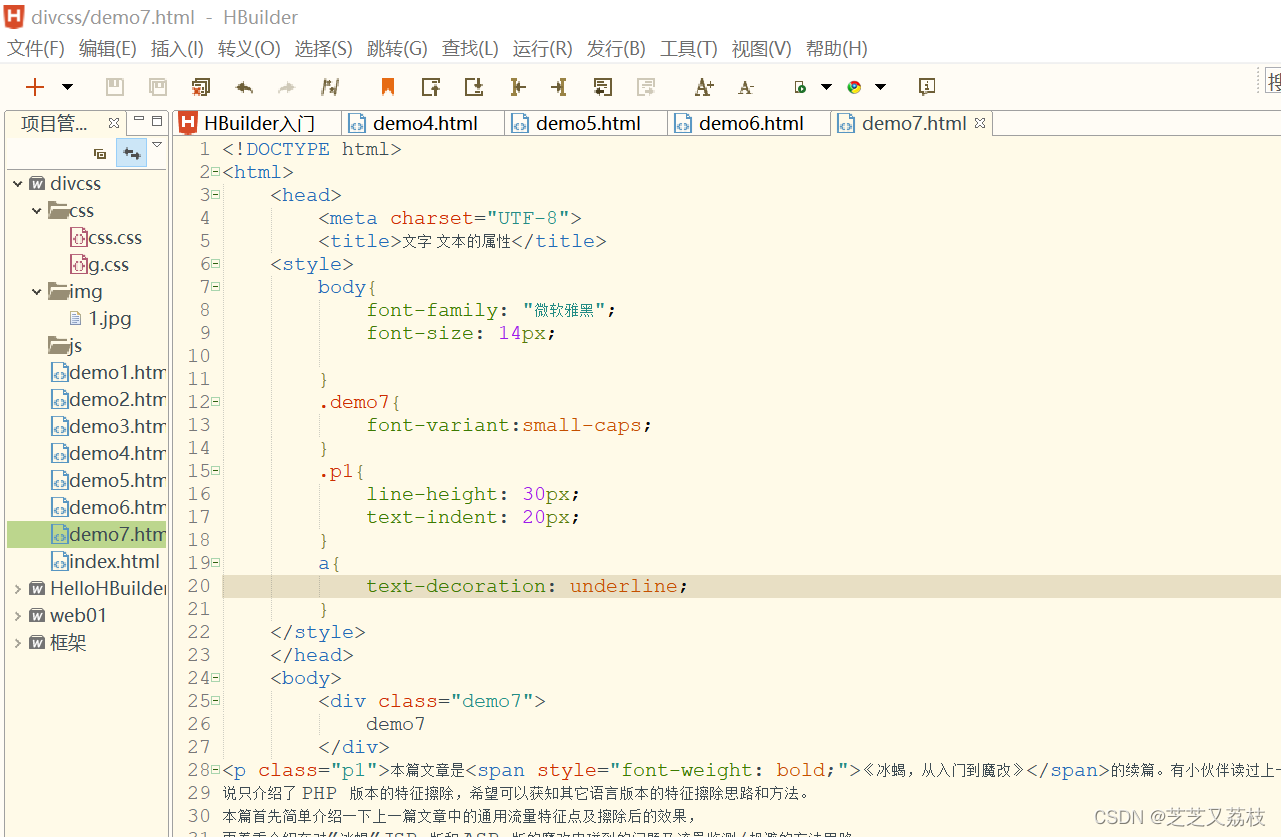Open the dropdown arrow beside the New icon
This screenshot has height=837, width=1281.
(x=67, y=87)
